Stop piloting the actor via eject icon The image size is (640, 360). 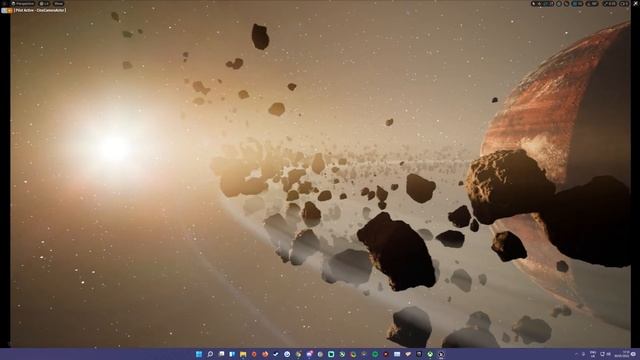click(4, 10)
